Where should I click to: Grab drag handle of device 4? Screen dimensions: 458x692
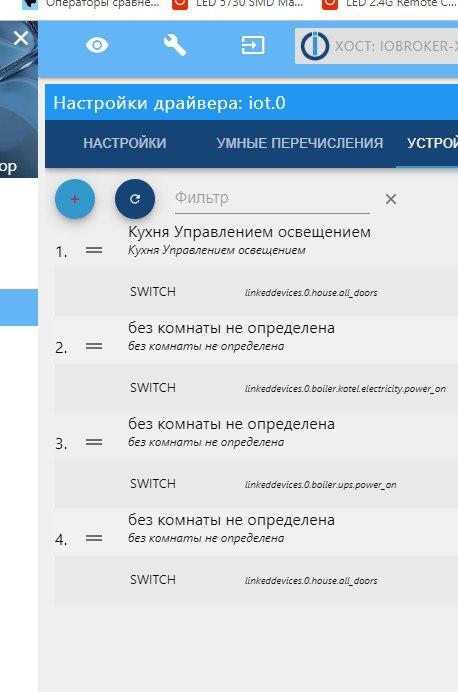(94, 538)
